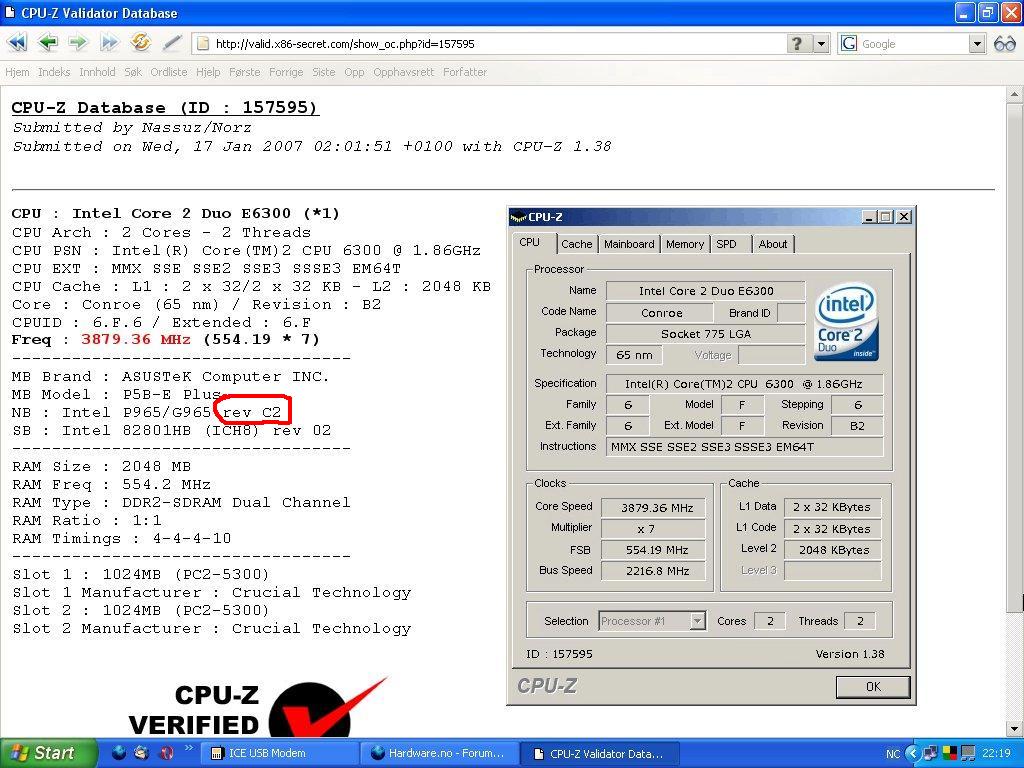Switch to the Mainboard tab in CPU-Z
This screenshot has height=768, width=1024.
(x=629, y=244)
